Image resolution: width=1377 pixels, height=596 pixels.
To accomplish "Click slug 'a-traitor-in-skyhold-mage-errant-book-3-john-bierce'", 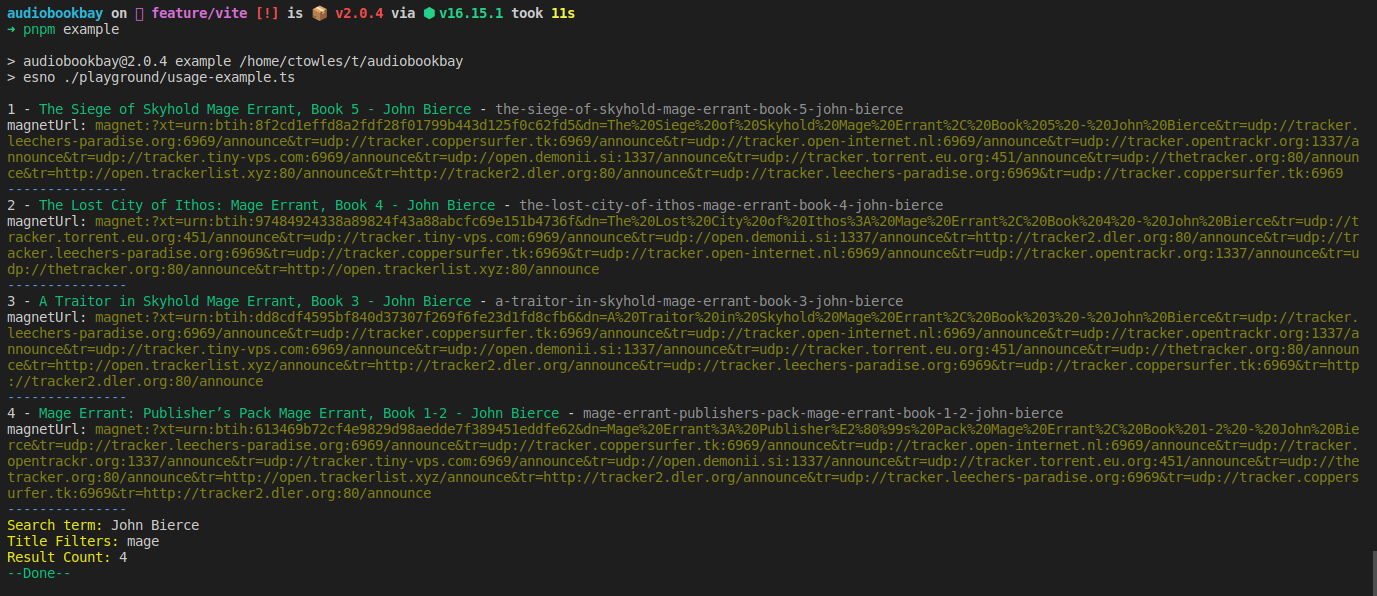I will point(699,301).
